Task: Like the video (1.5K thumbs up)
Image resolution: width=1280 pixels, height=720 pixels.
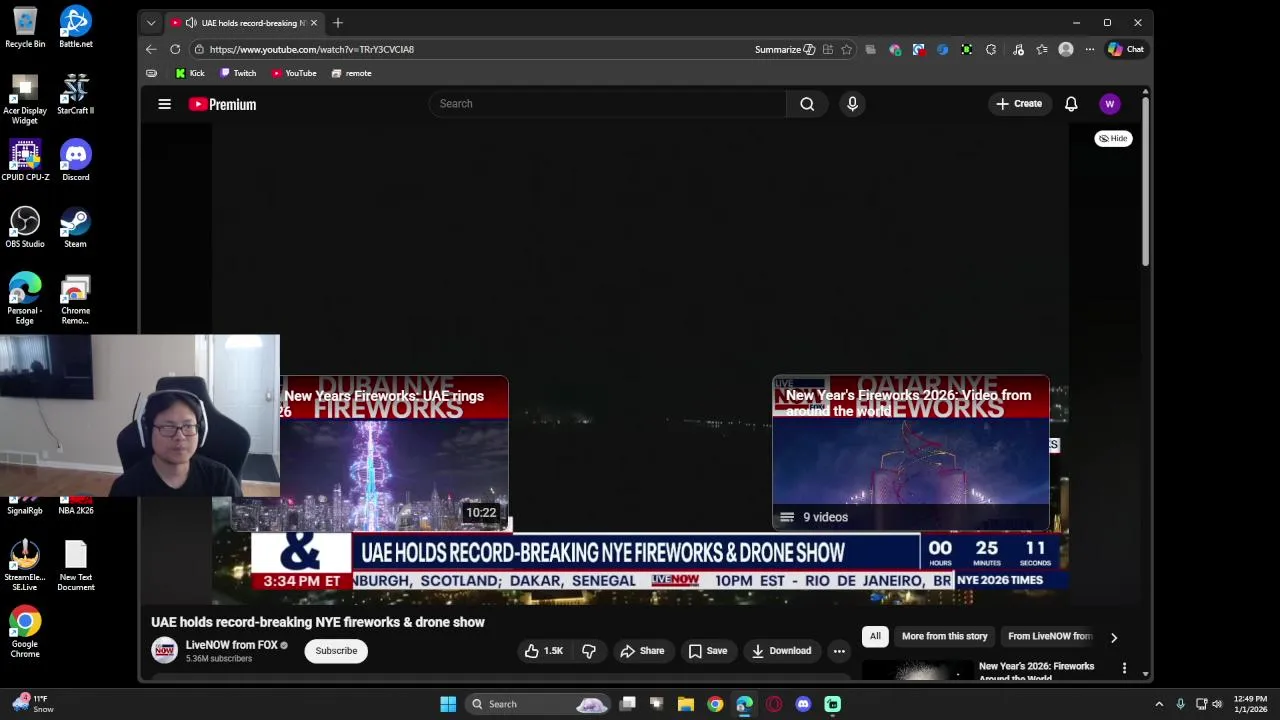Action: (x=543, y=651)
